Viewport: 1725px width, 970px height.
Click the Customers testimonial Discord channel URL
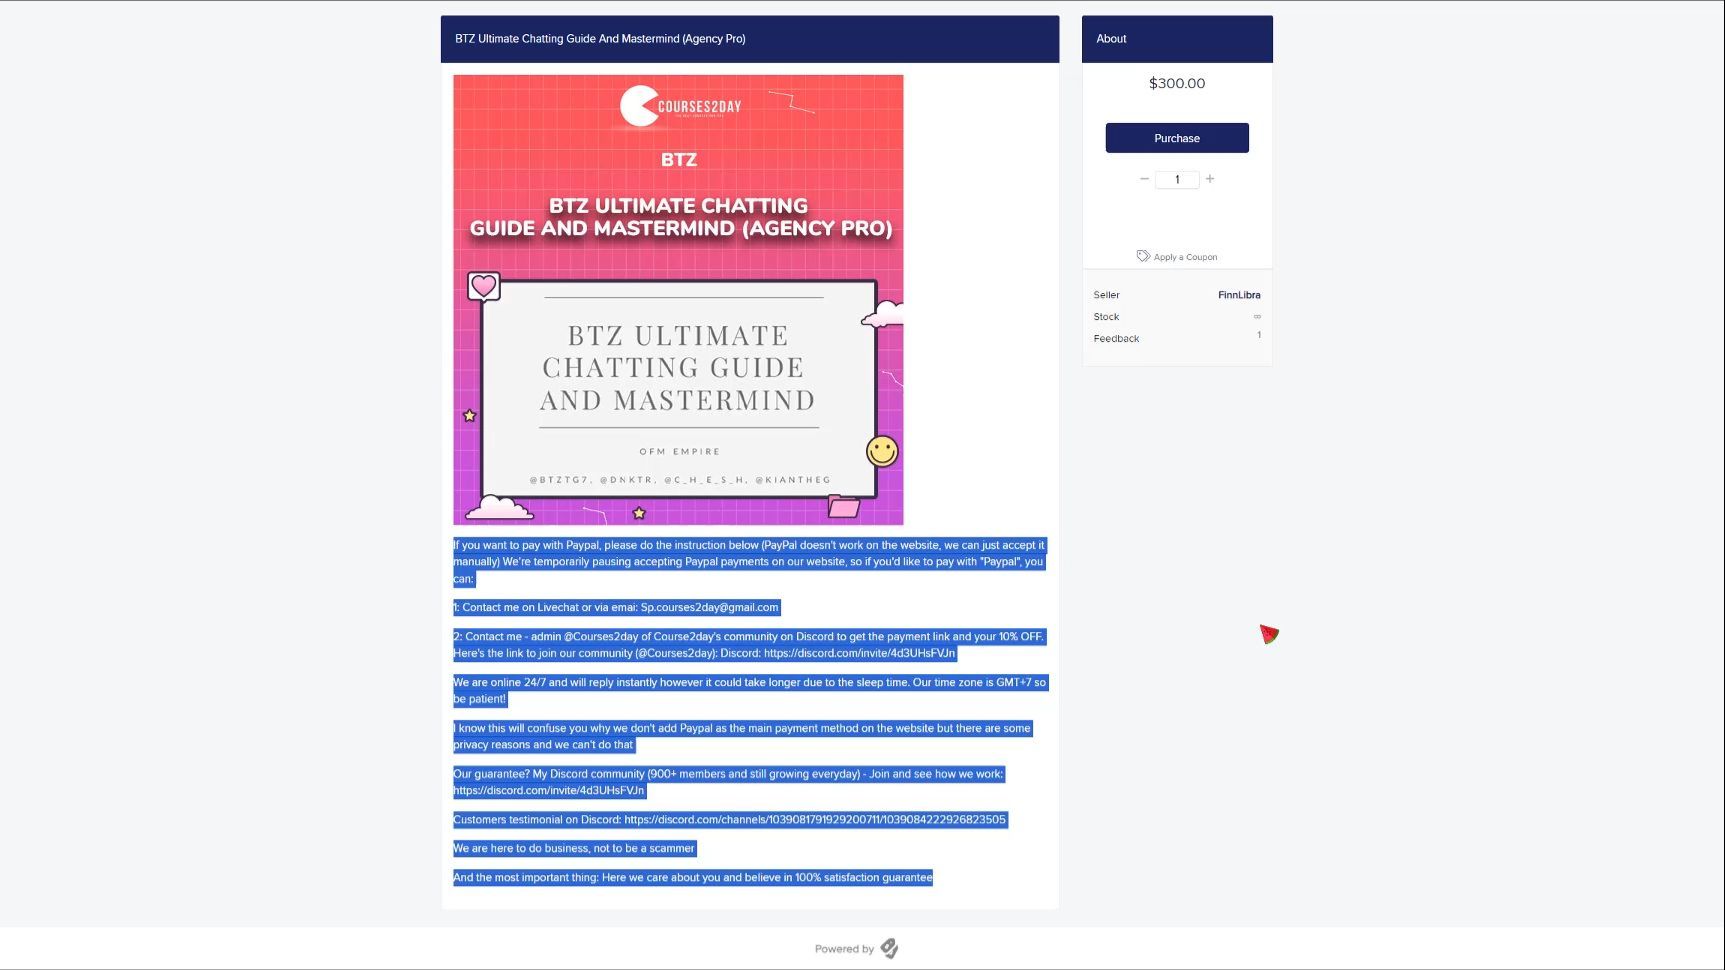815,820
